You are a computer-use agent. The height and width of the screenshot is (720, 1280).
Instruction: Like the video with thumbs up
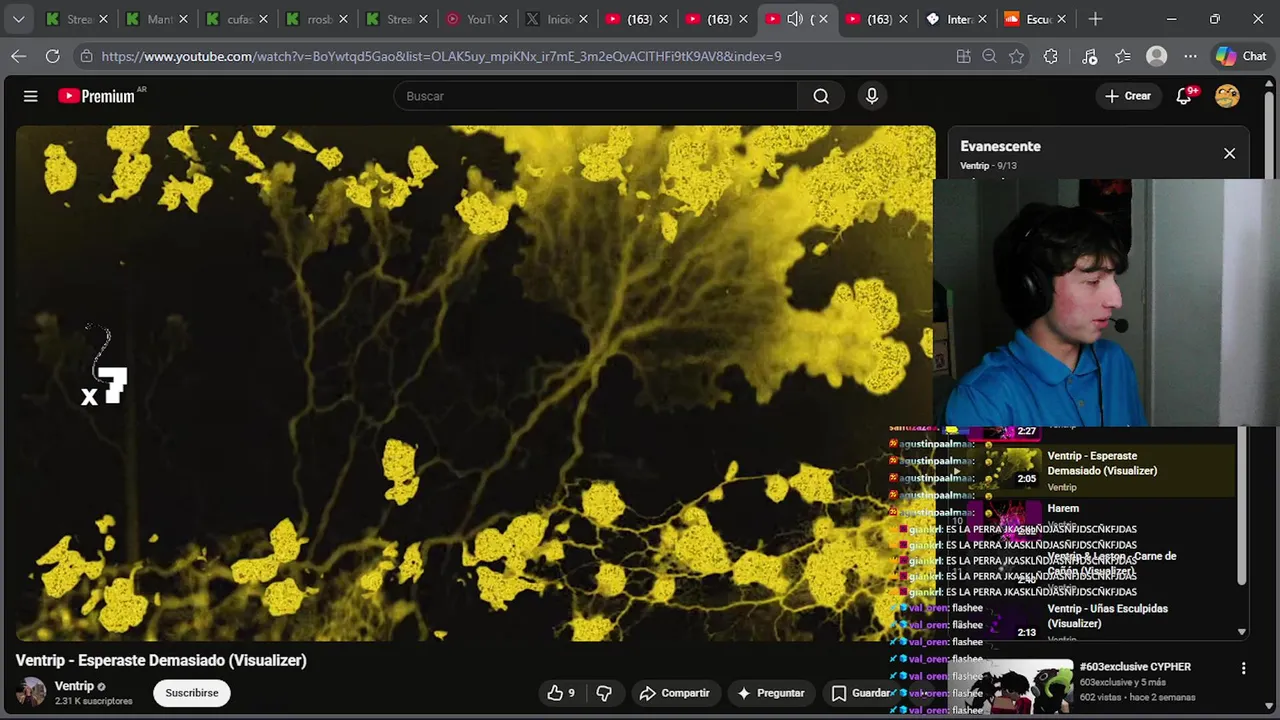click(x=561, y=693)
